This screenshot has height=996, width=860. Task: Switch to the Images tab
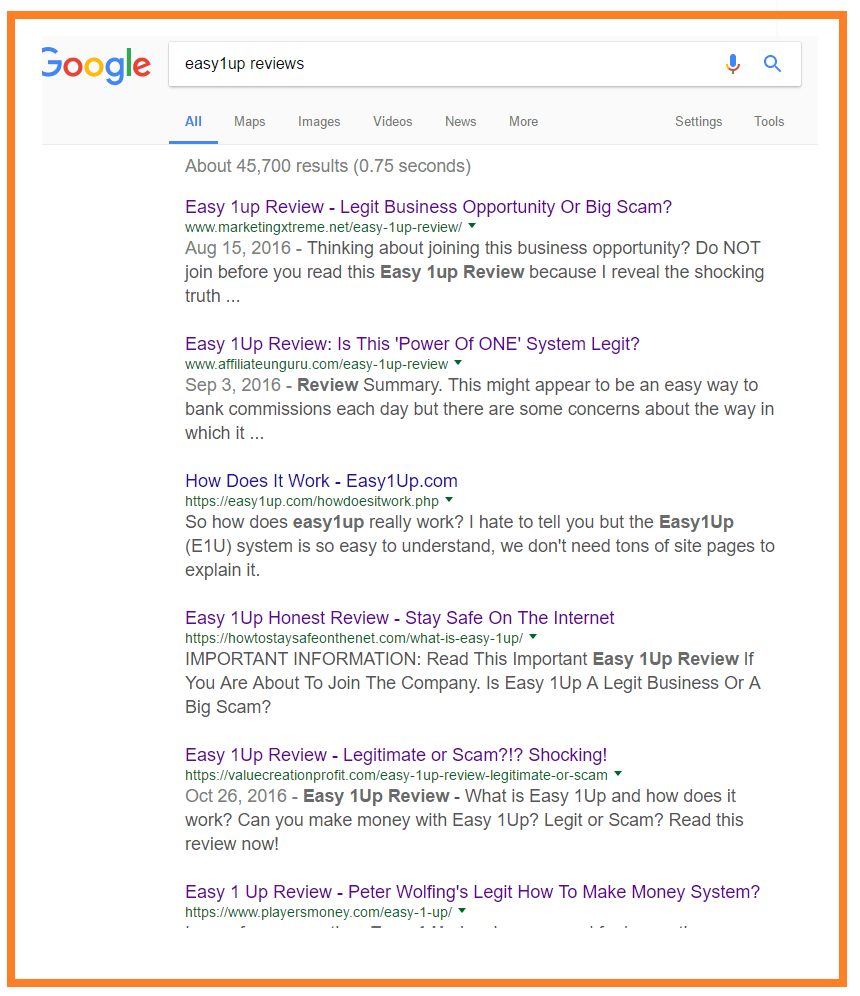(x=319, y=121)
